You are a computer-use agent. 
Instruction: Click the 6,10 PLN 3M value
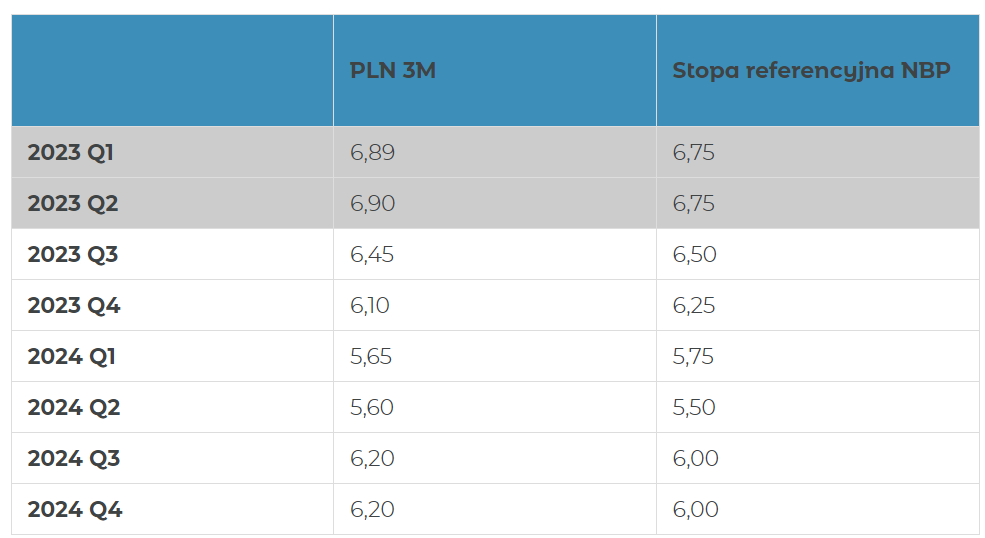pyautogui.click(x=369, y=305)
